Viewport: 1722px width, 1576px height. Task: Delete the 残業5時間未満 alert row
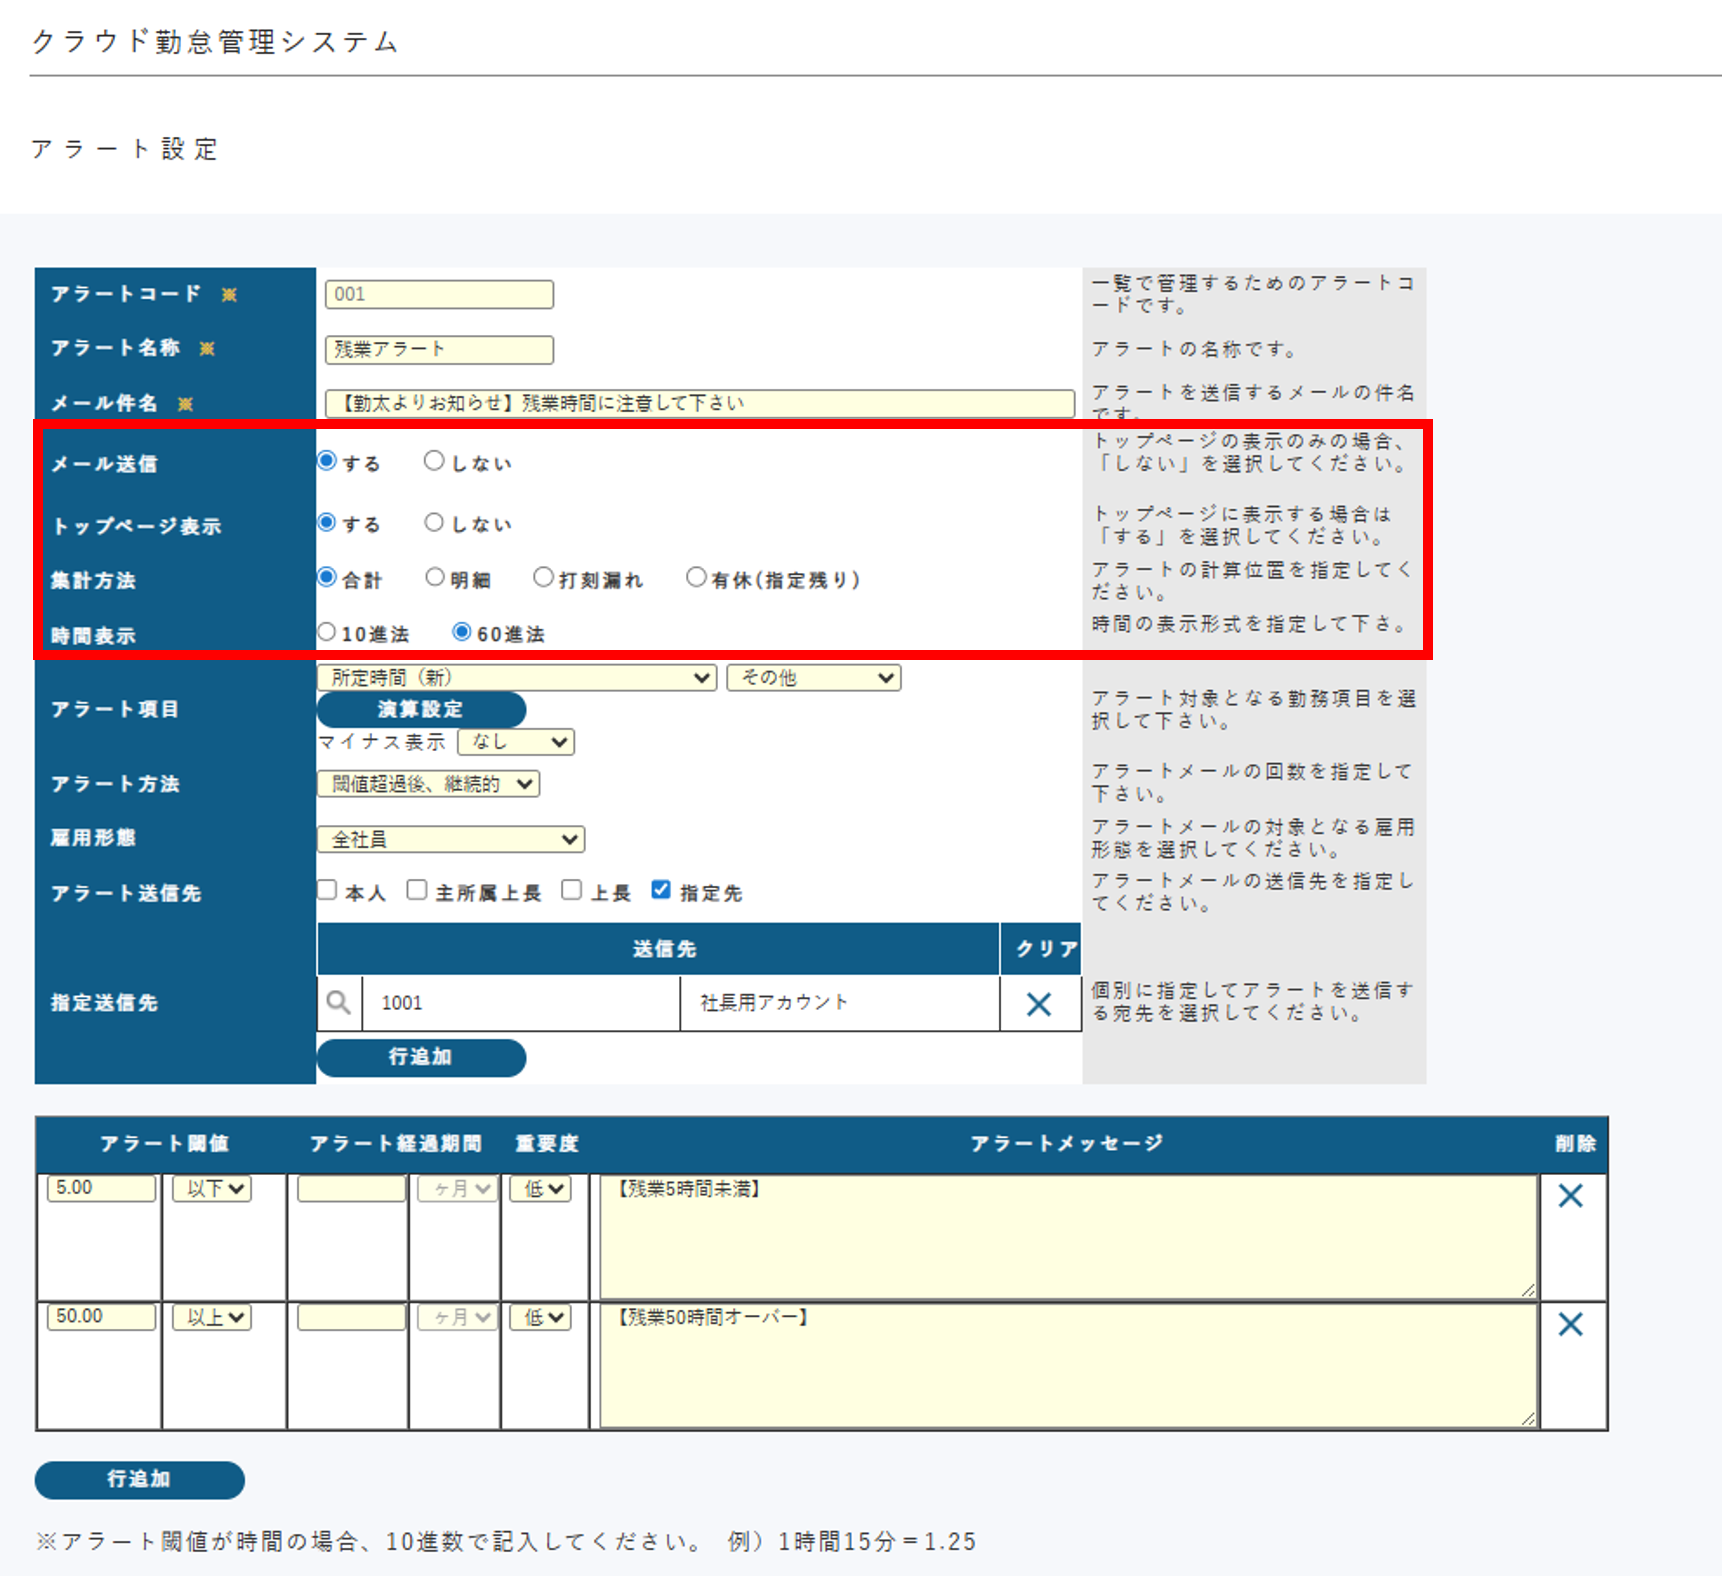point(1570,1195)
